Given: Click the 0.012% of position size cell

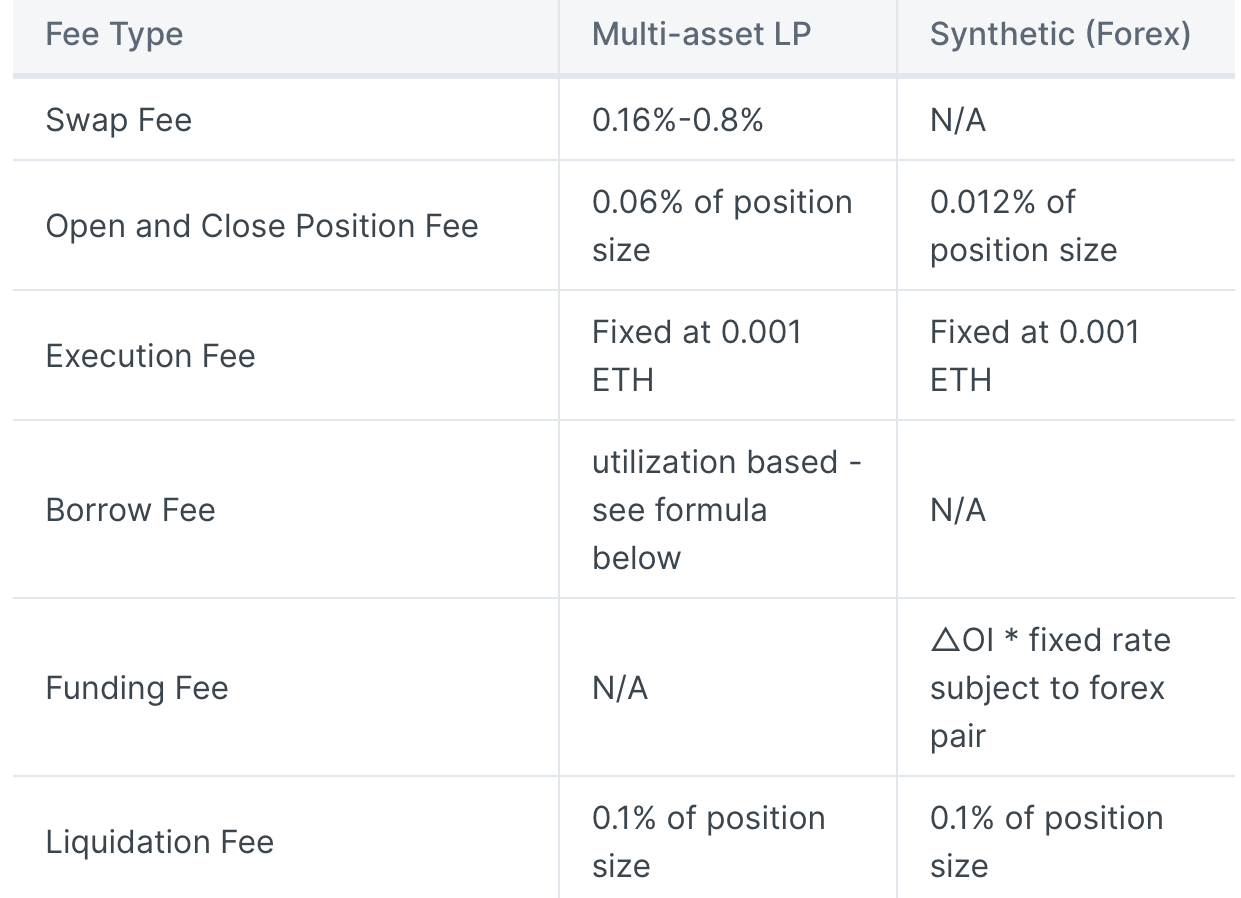Looking at the screenshot, I should tap(1023, 226).
